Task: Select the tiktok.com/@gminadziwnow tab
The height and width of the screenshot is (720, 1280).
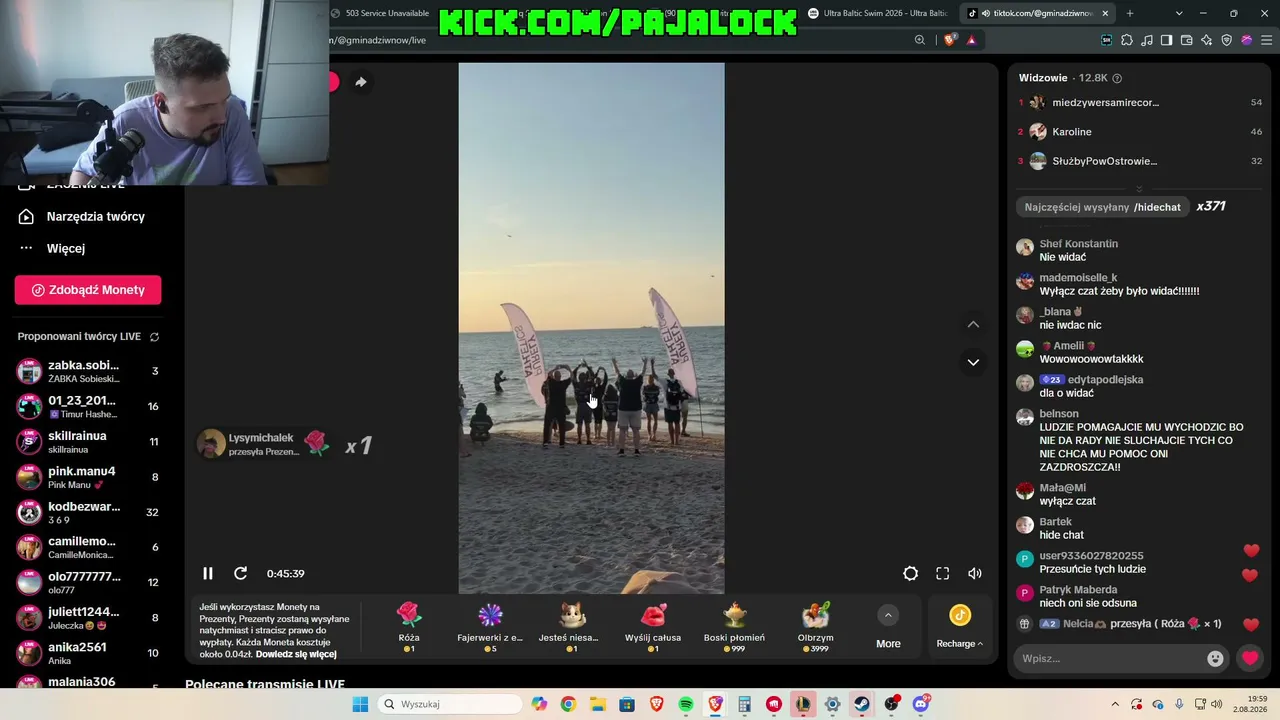Action: pos(1038,13)
